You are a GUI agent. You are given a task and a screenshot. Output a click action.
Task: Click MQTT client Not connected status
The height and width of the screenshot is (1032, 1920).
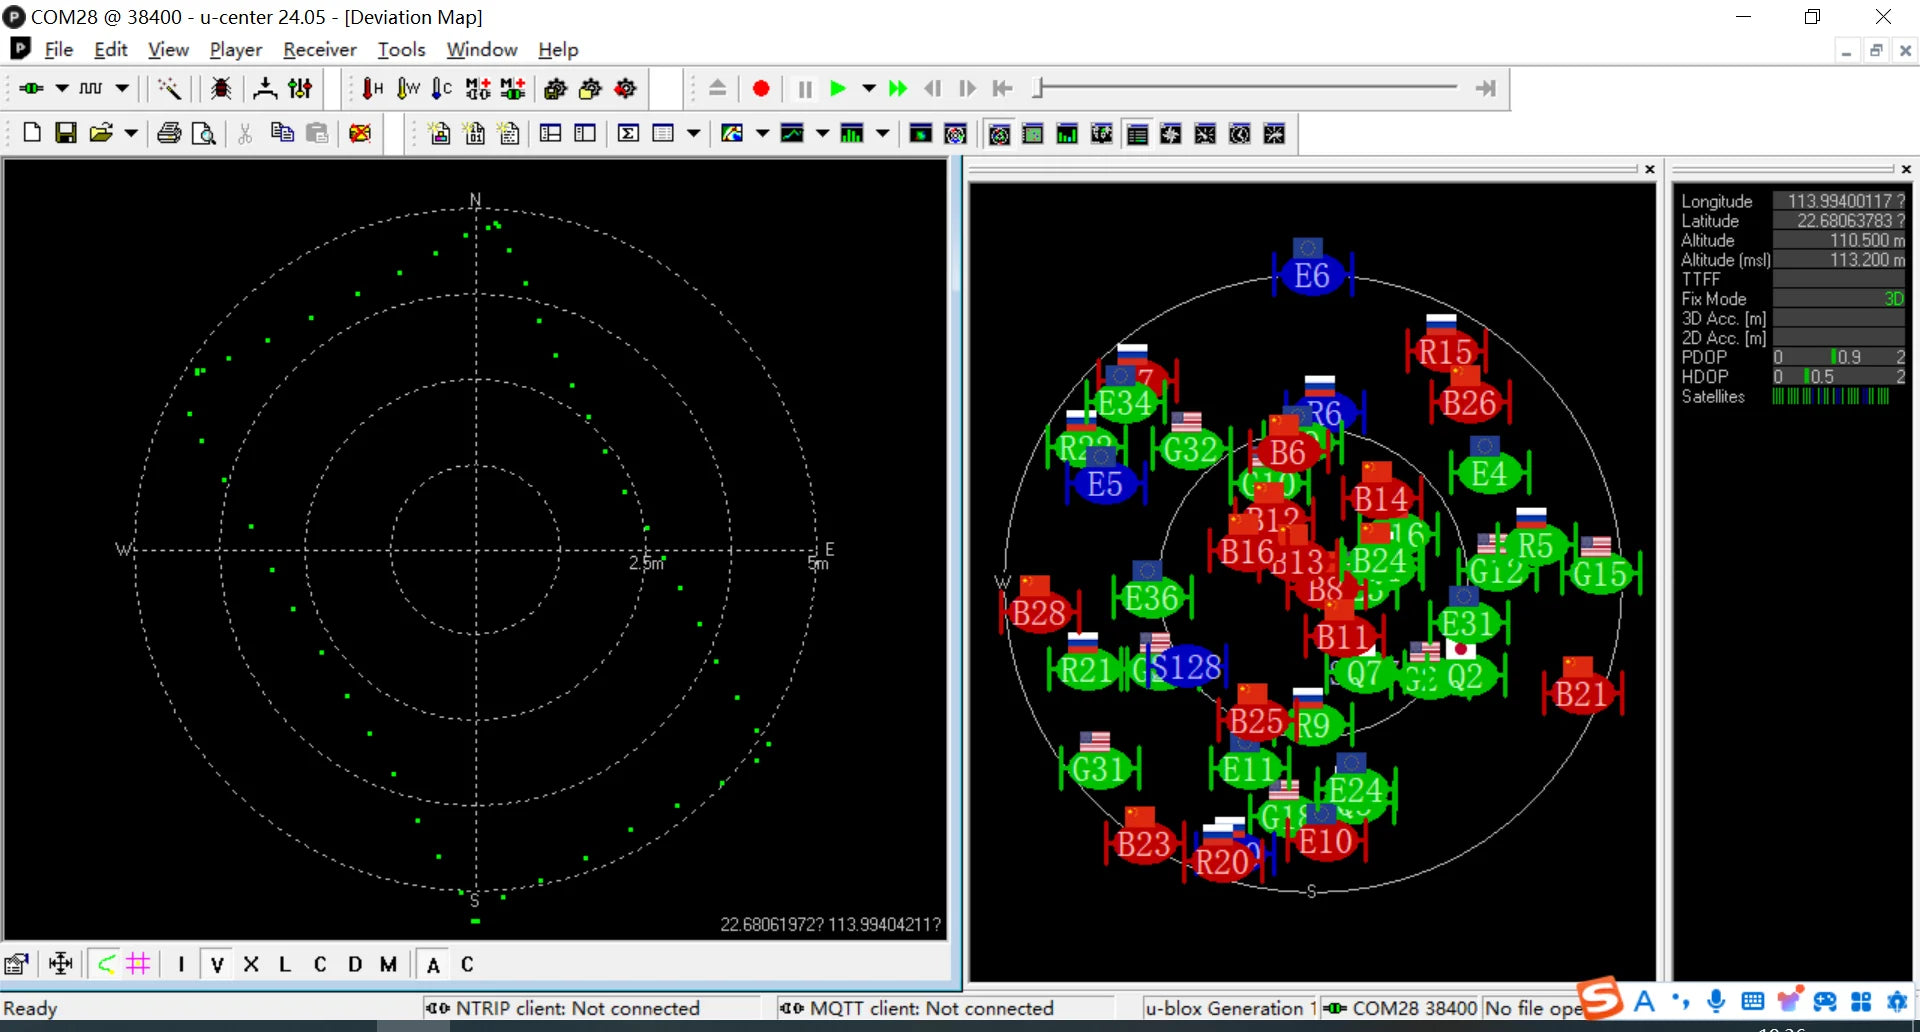click(x=932, y=1008)
